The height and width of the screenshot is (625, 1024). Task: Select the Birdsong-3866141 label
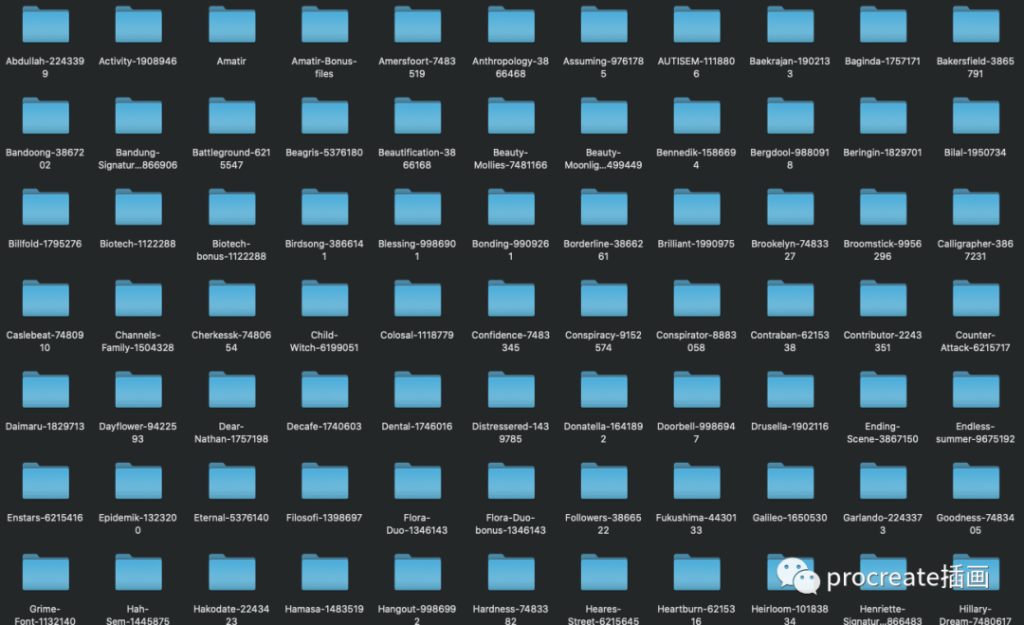pos(324,250)
